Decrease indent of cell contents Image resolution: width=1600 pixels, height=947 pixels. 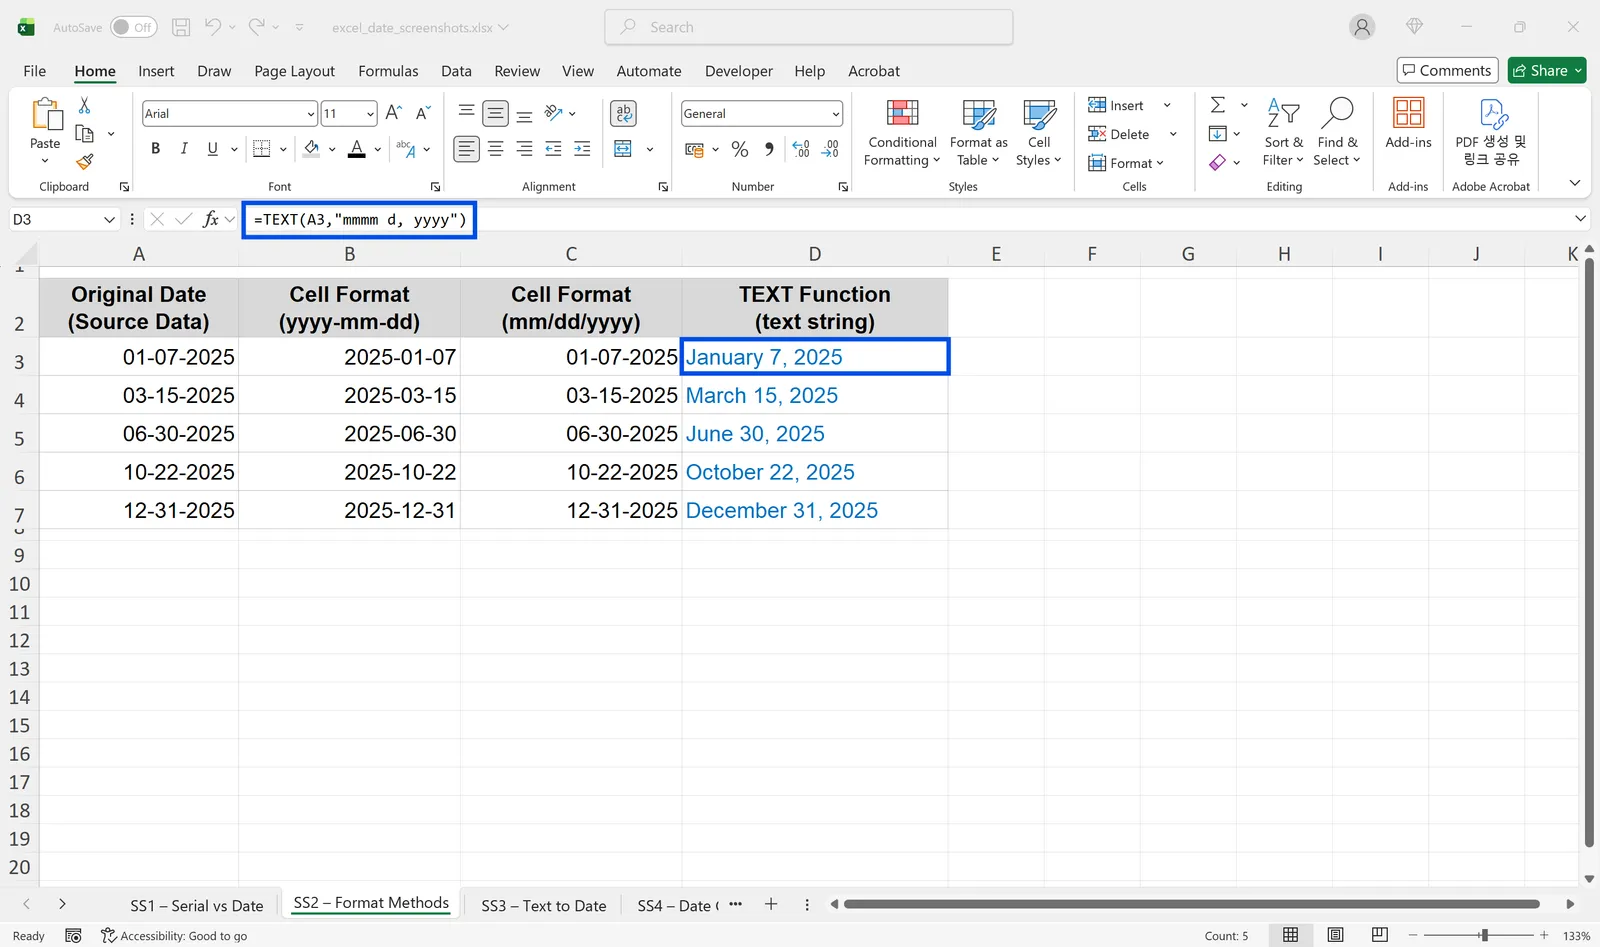[553, 149]
